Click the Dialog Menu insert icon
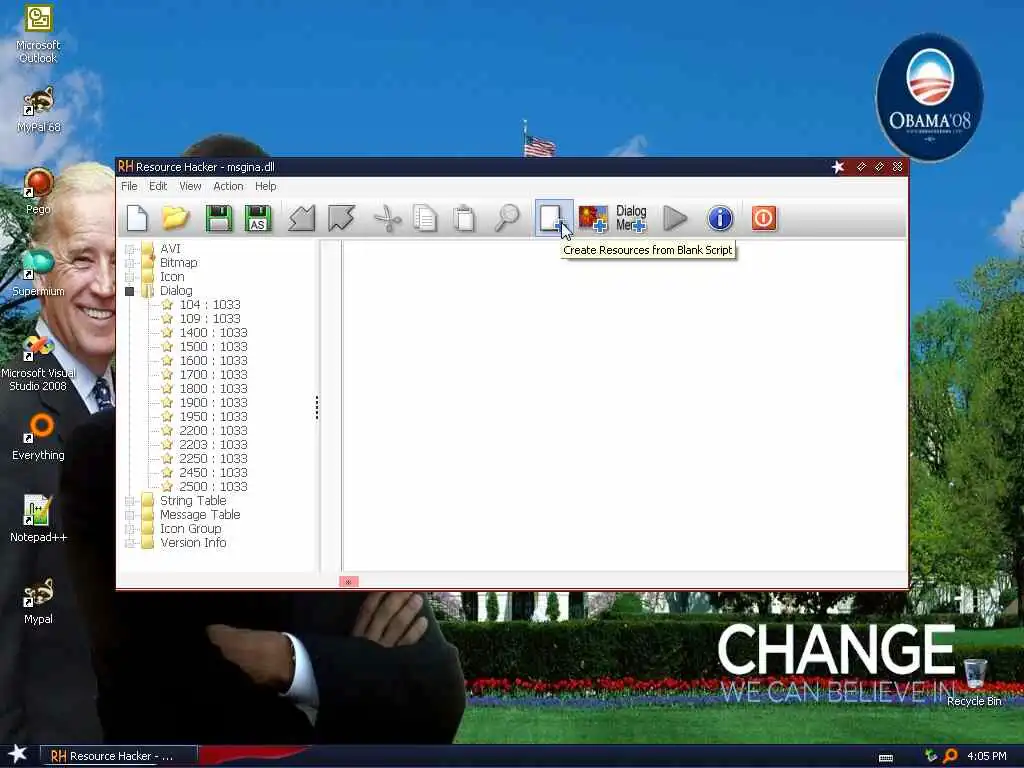The image size is (1024, 768). tap(631, 218)
